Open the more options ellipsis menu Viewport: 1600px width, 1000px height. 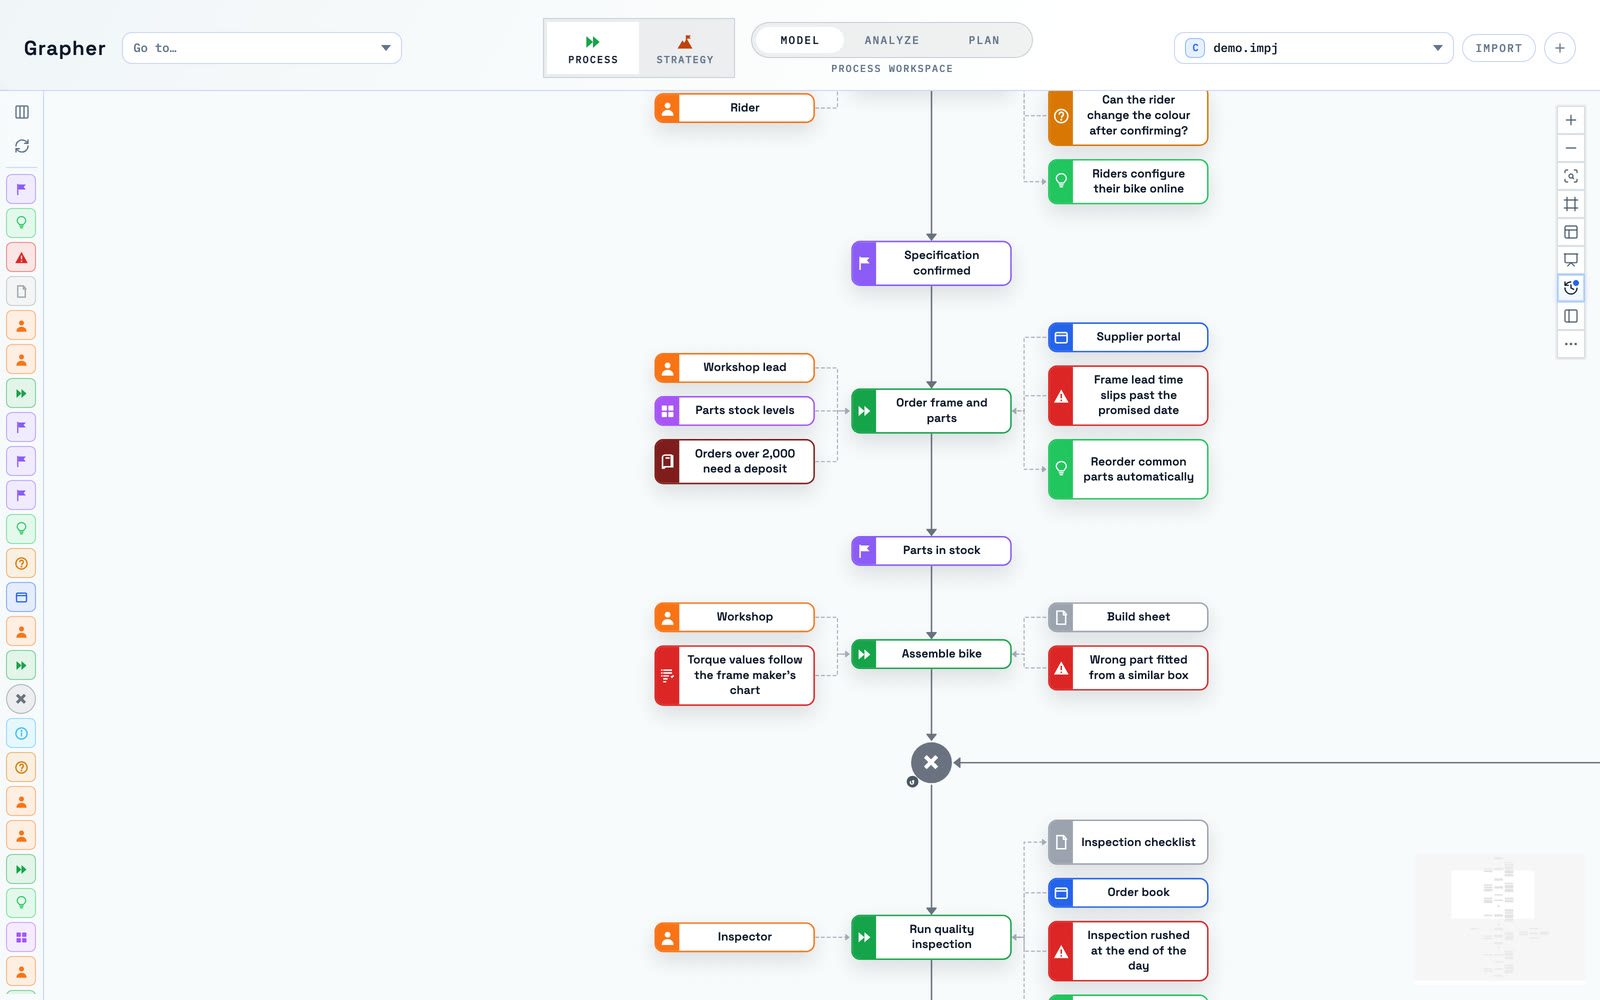tap(1571, 344)
